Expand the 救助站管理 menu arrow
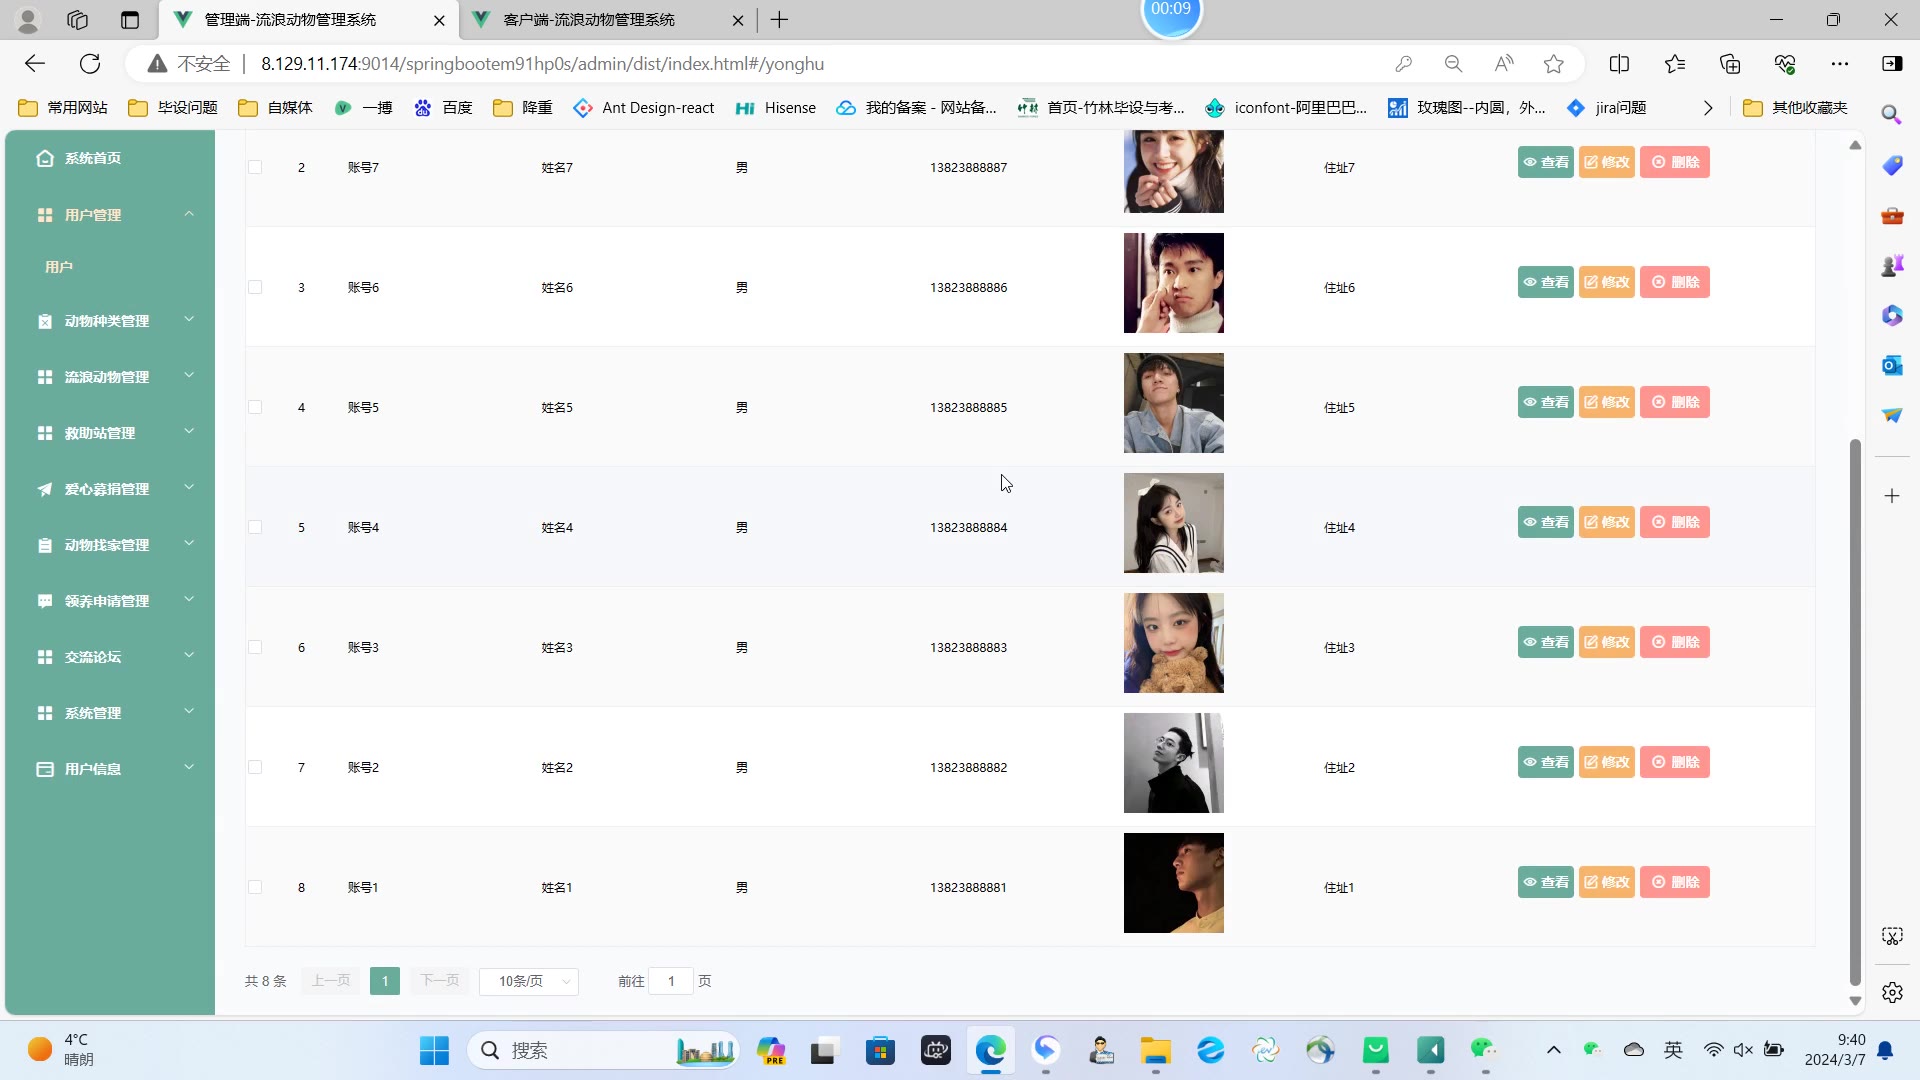 coord(189,432)
